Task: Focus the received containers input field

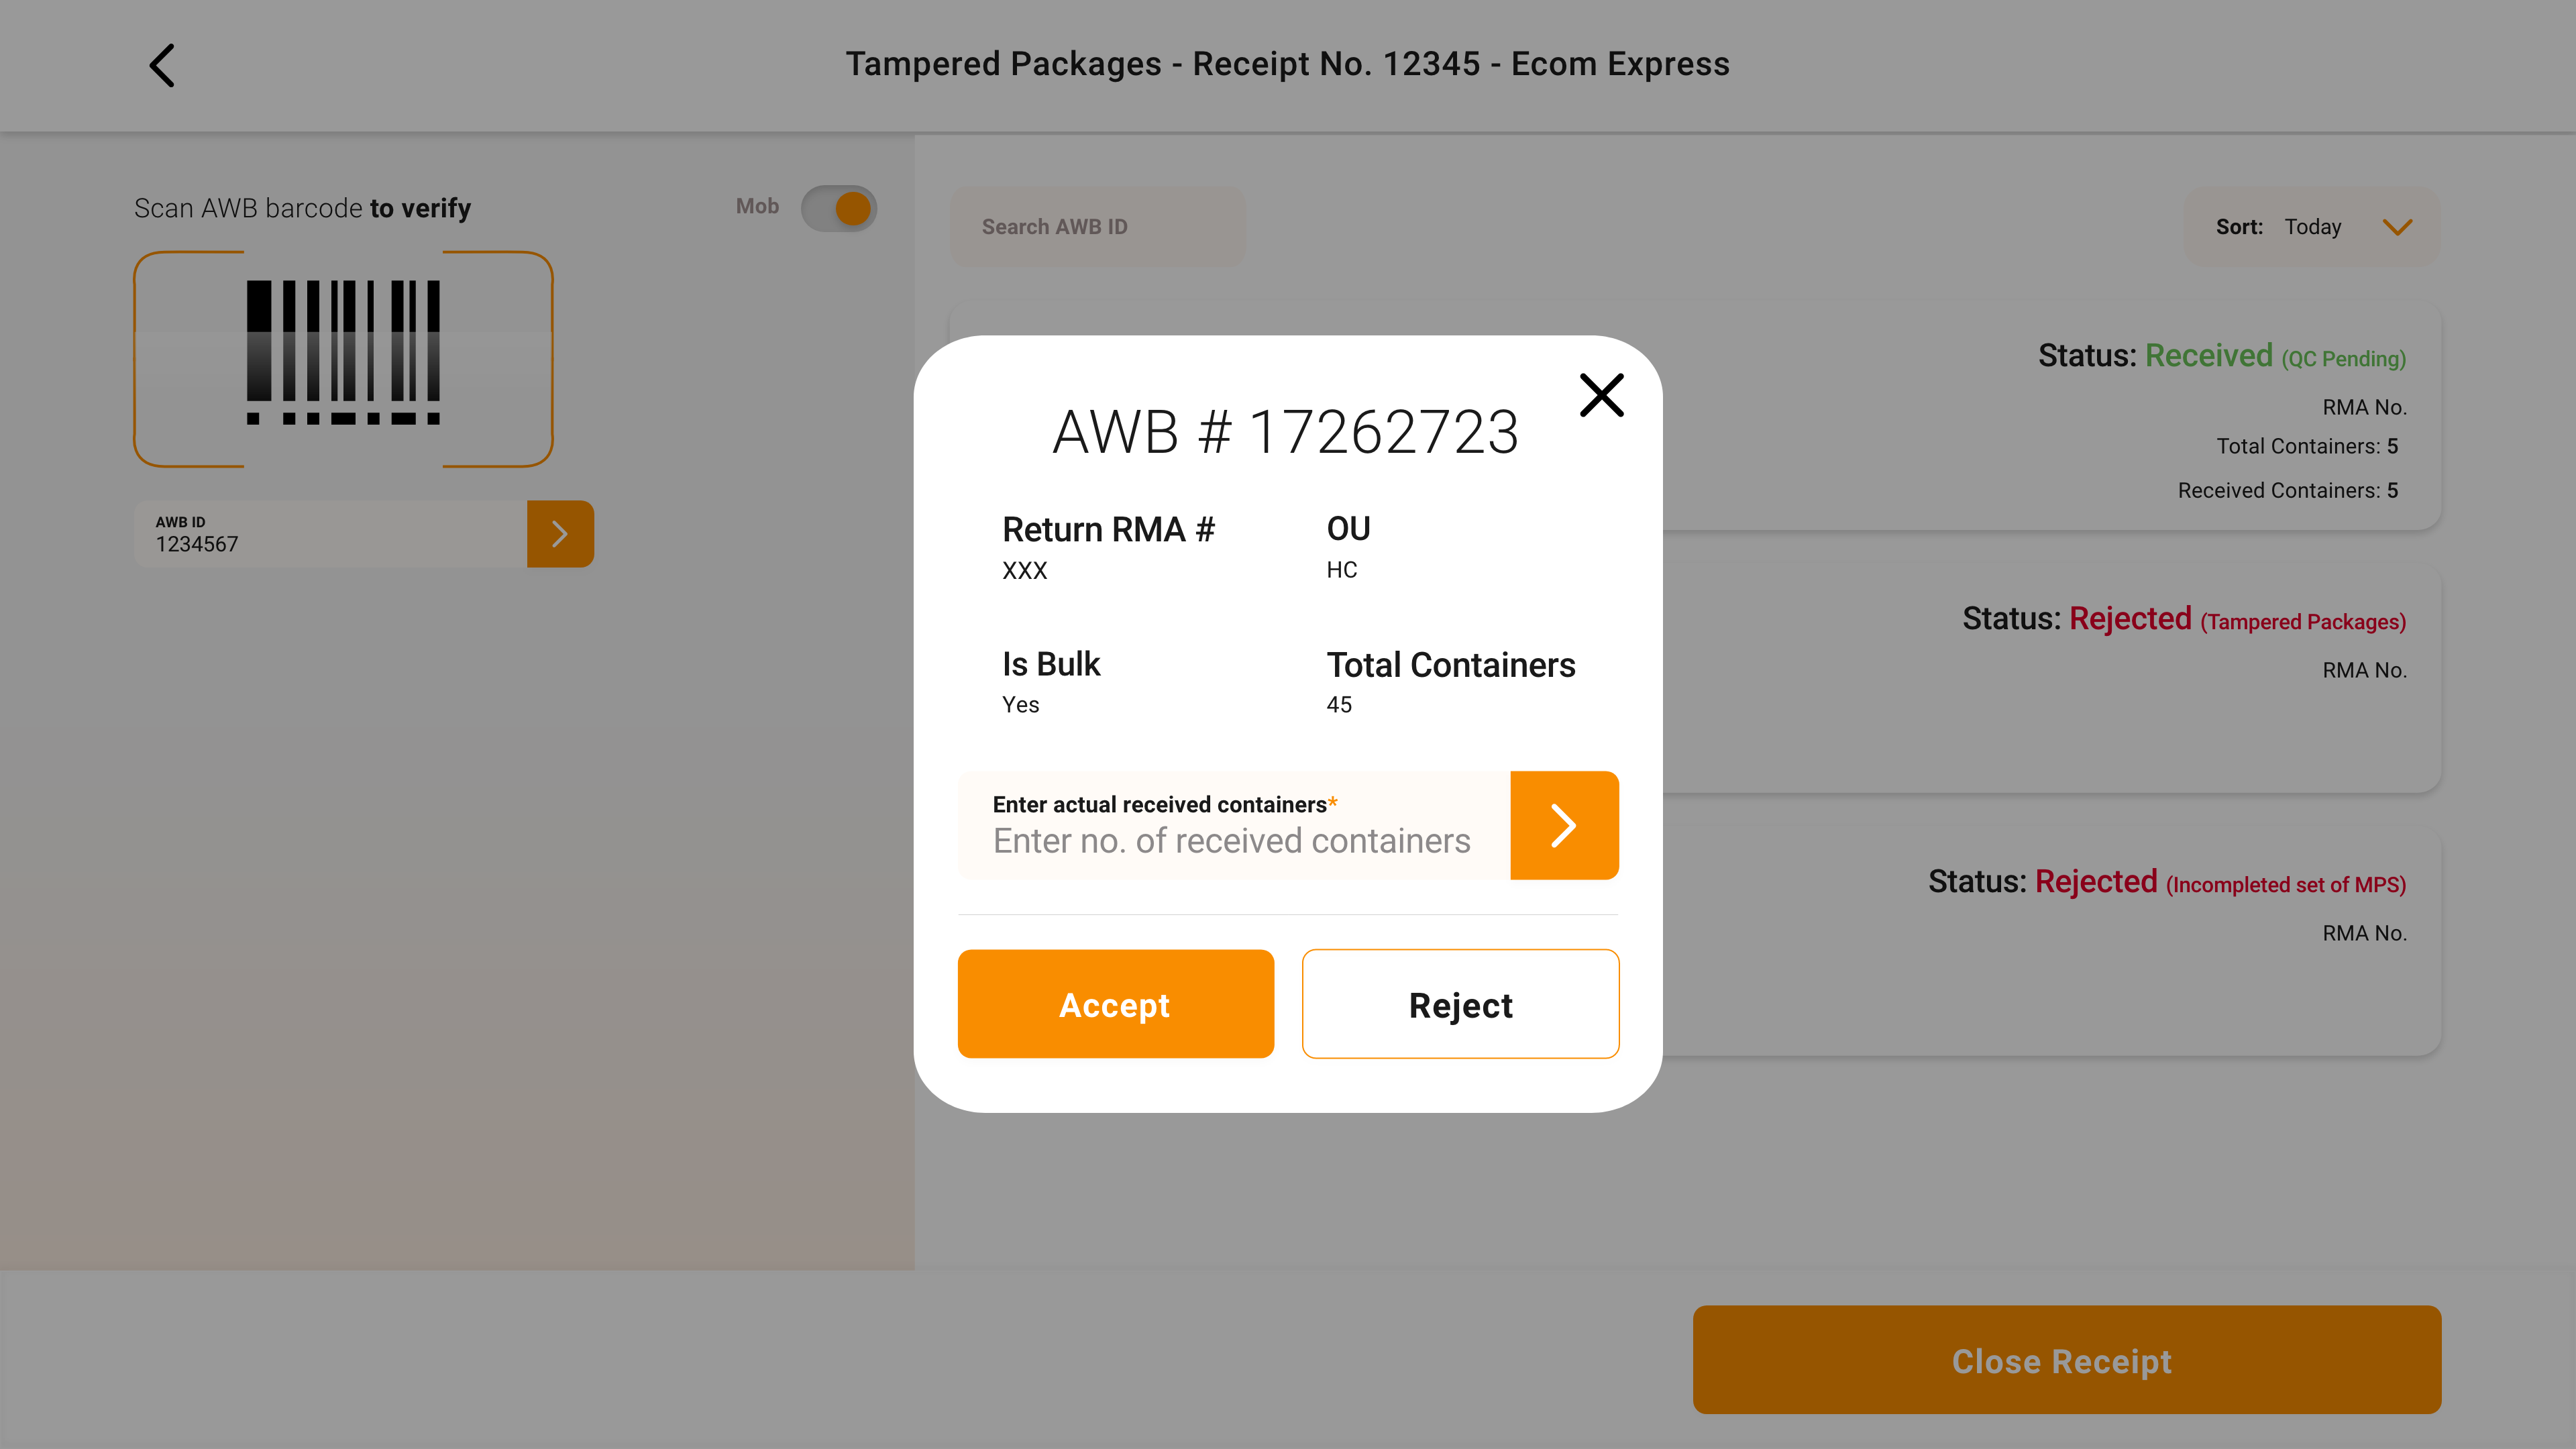Action: tap(1232, 840)
